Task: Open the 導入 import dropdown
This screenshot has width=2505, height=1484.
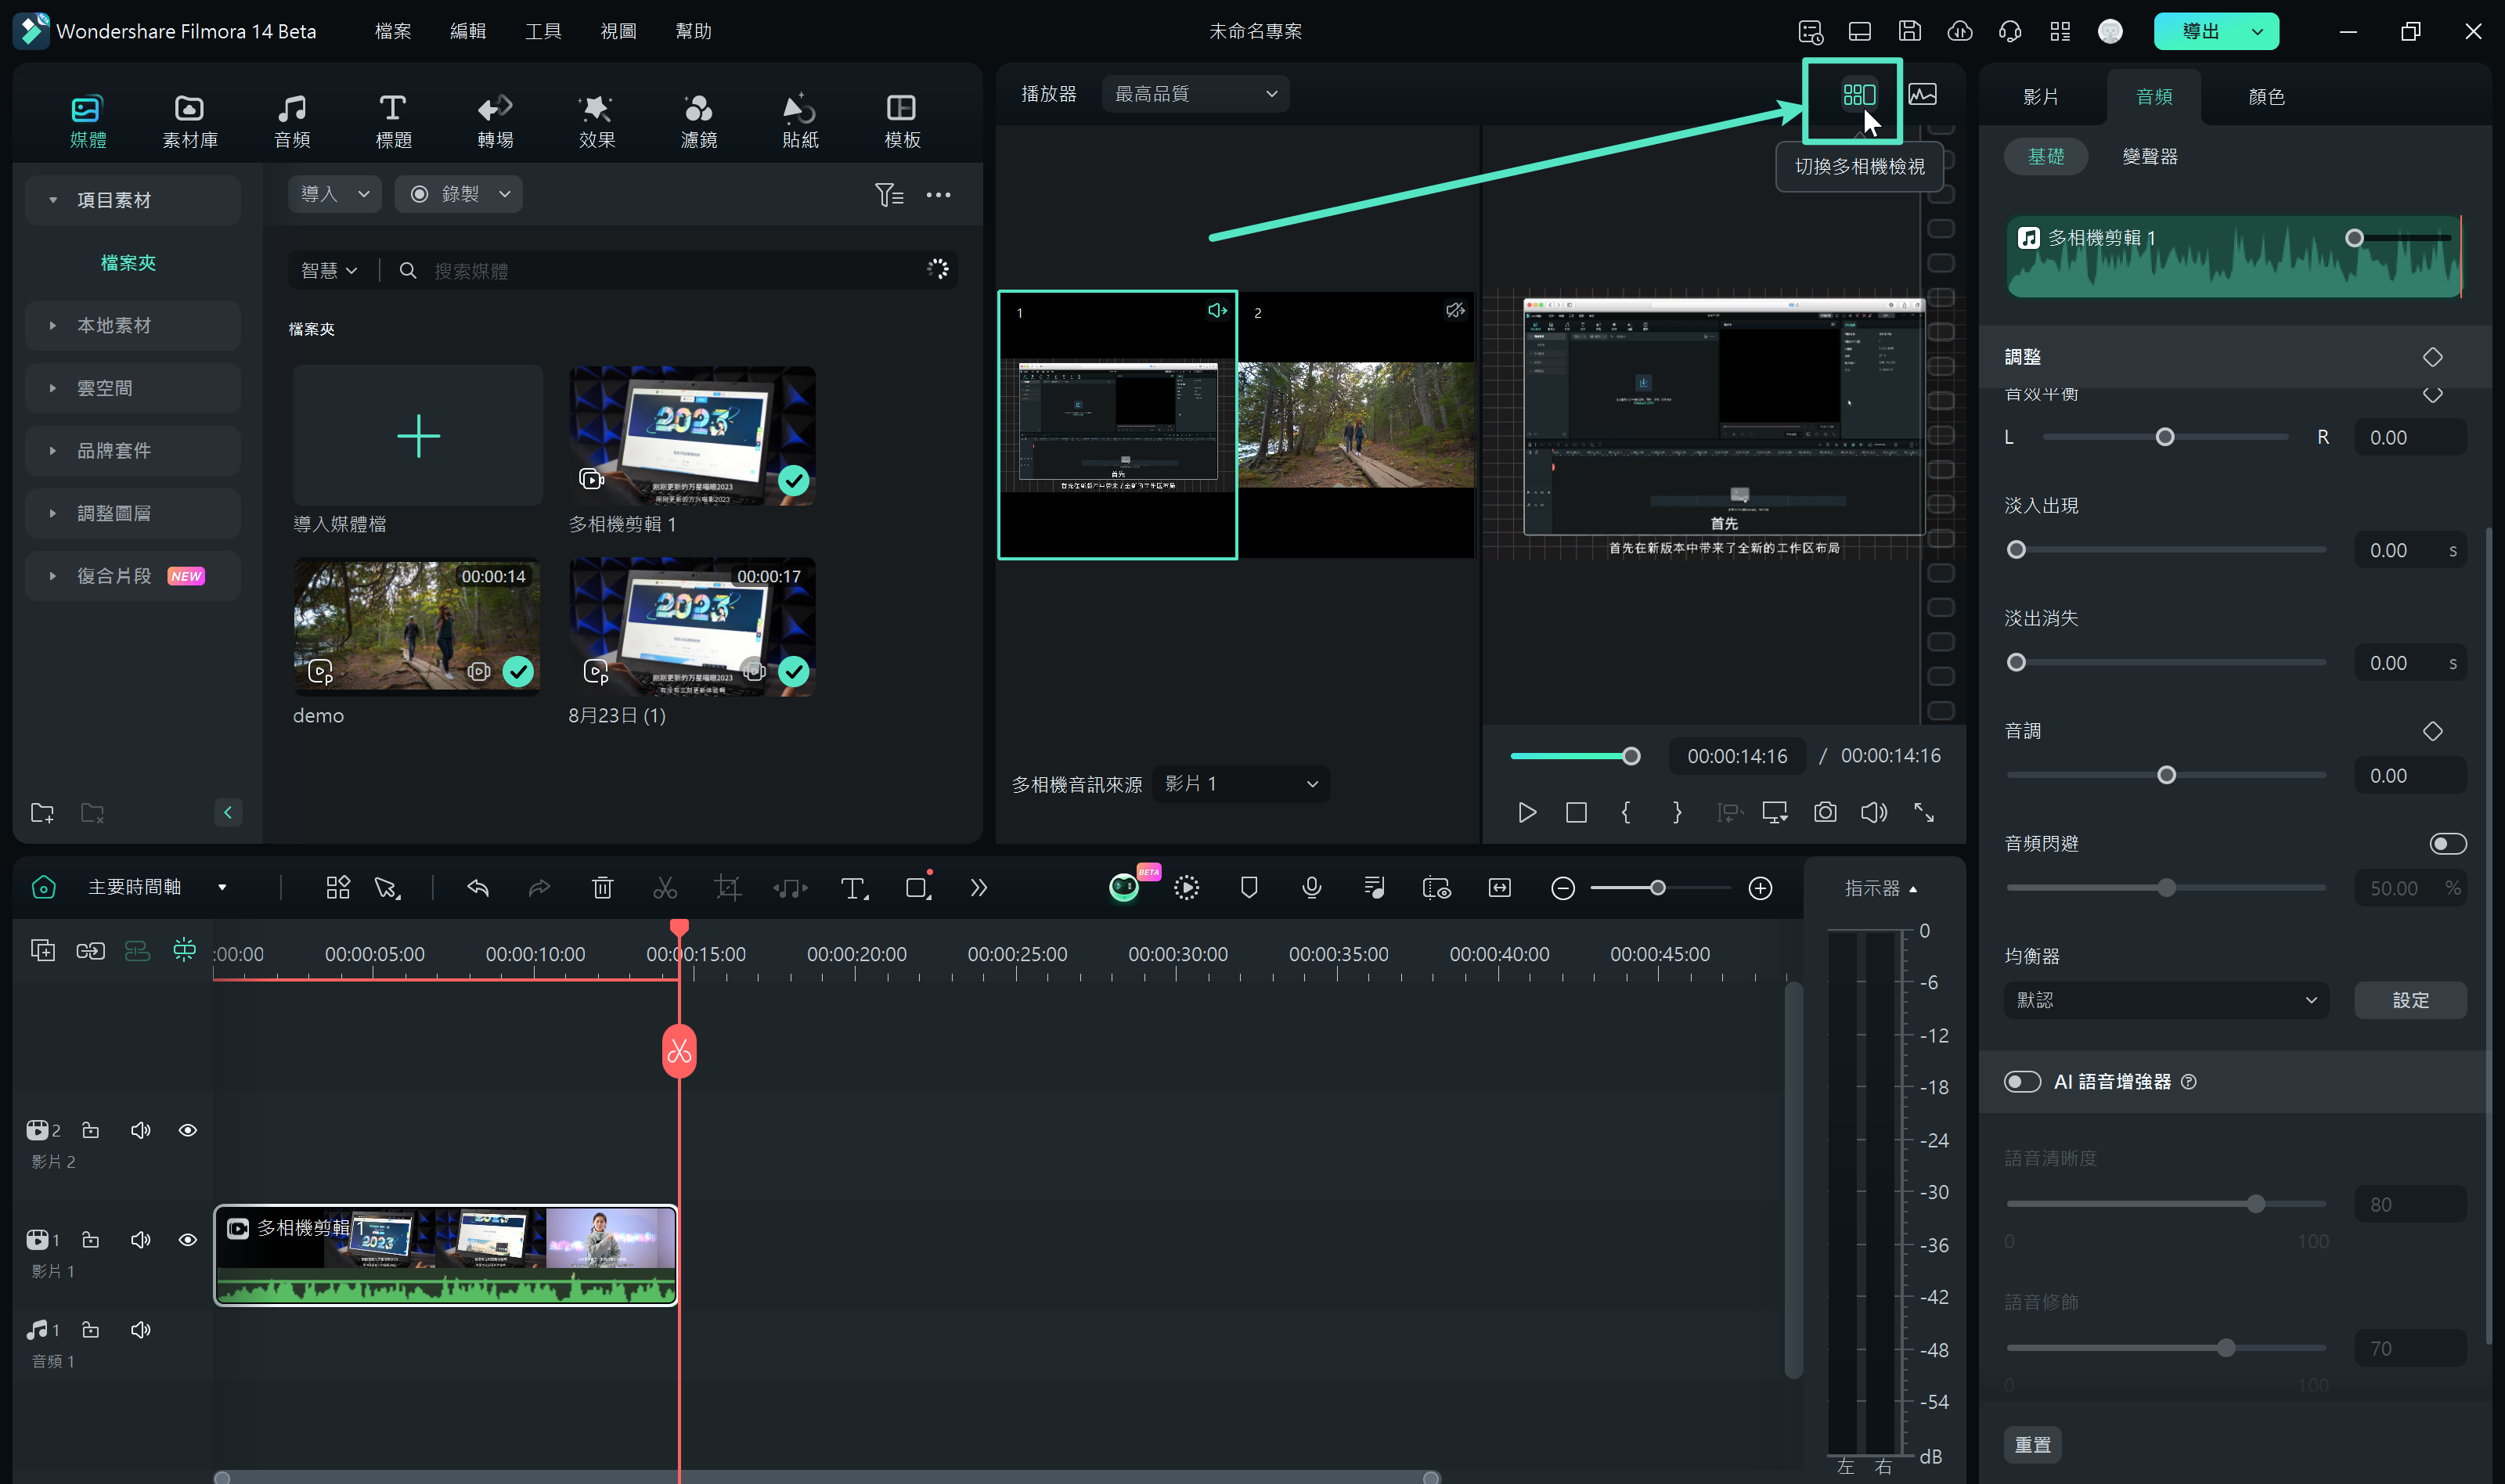Action: (x=335, y=194)
